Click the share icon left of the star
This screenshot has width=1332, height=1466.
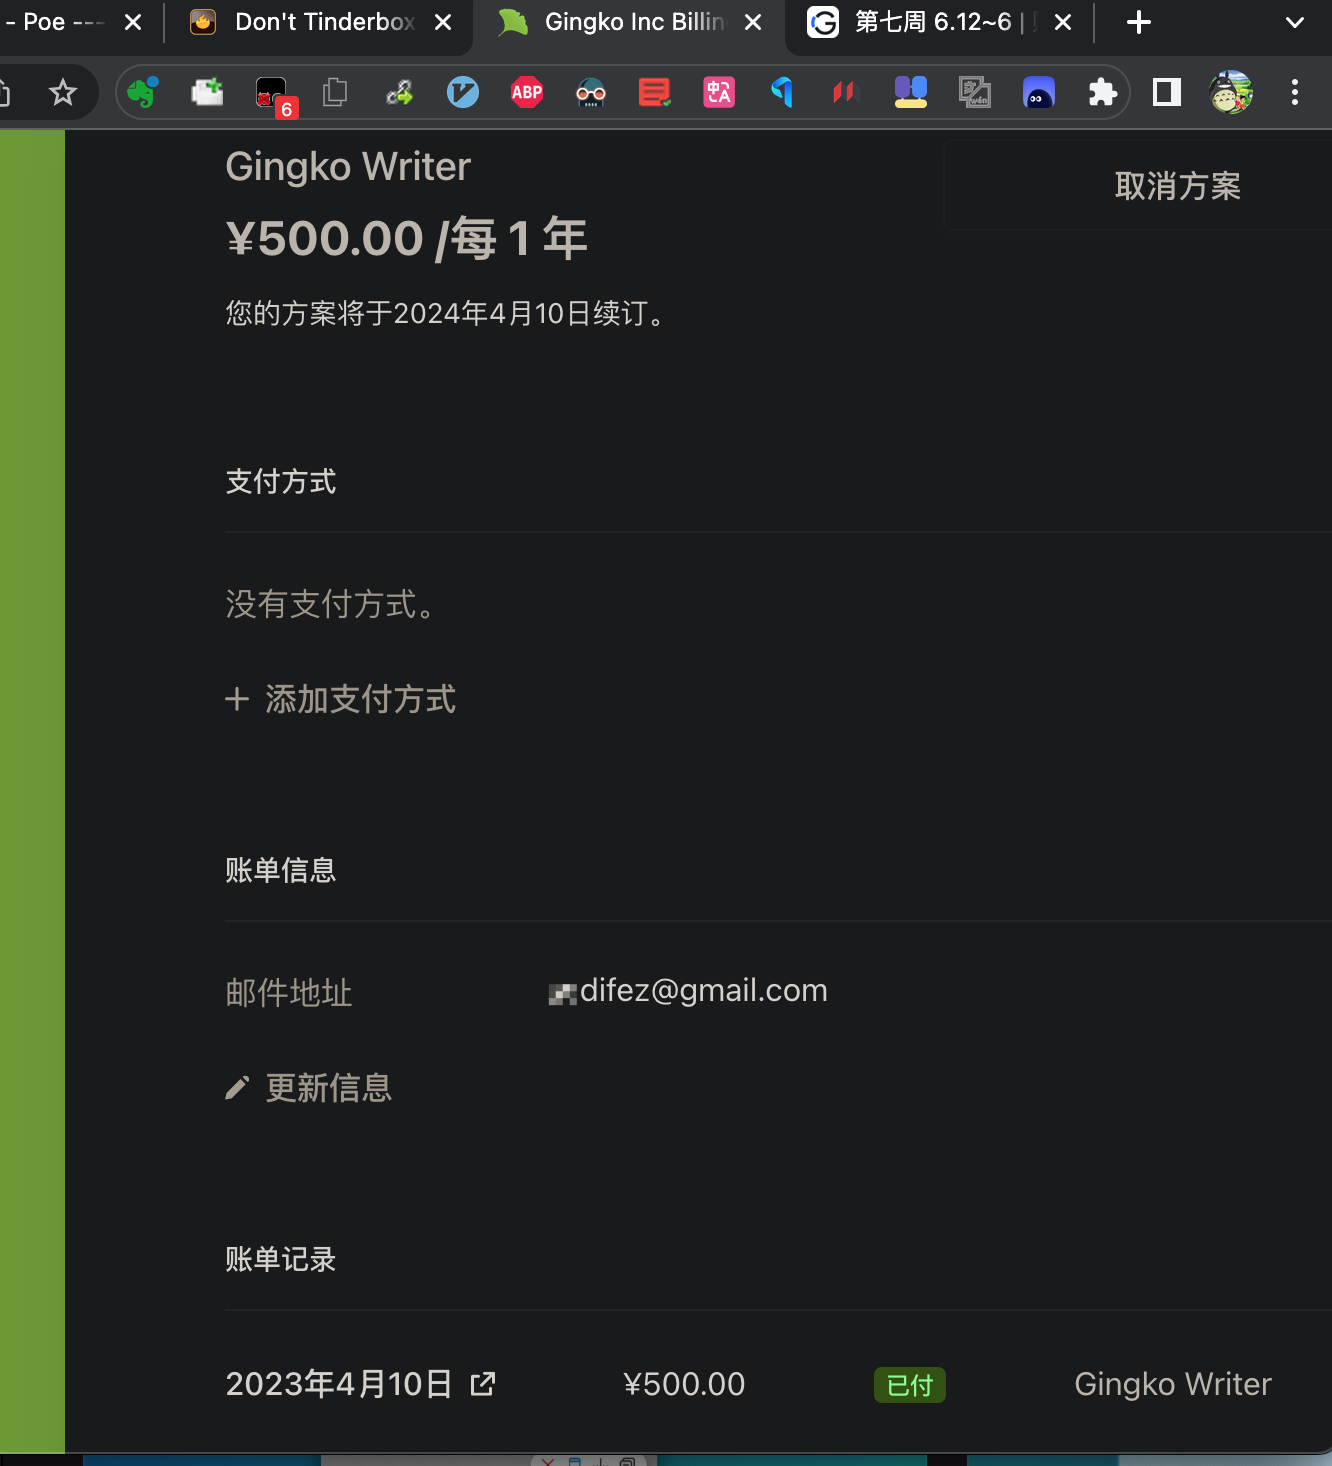[4, 93]
